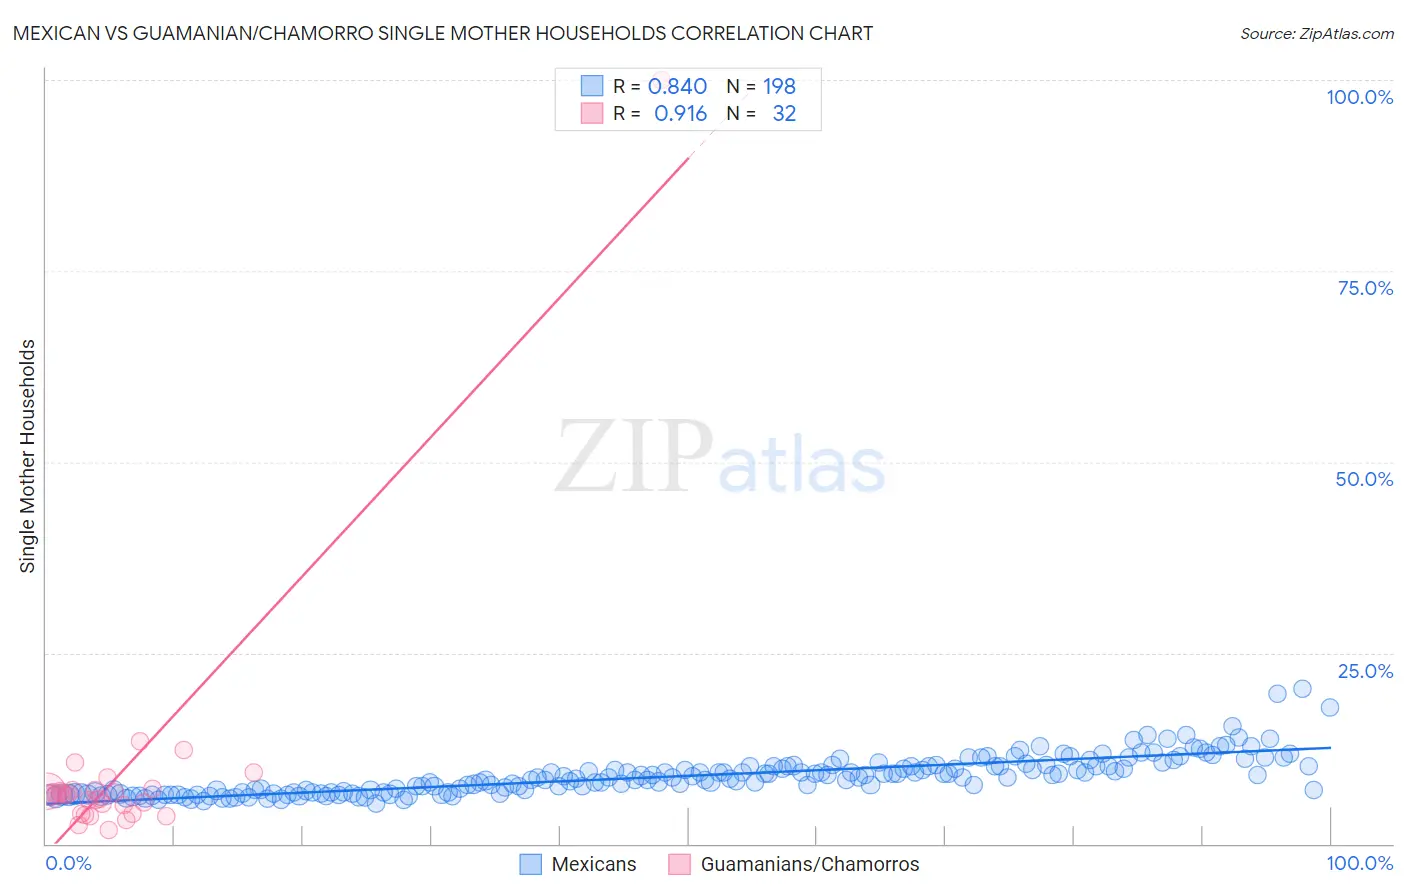
Task: Select the R = 0.840 correlation value
Action: coord(660,86)
